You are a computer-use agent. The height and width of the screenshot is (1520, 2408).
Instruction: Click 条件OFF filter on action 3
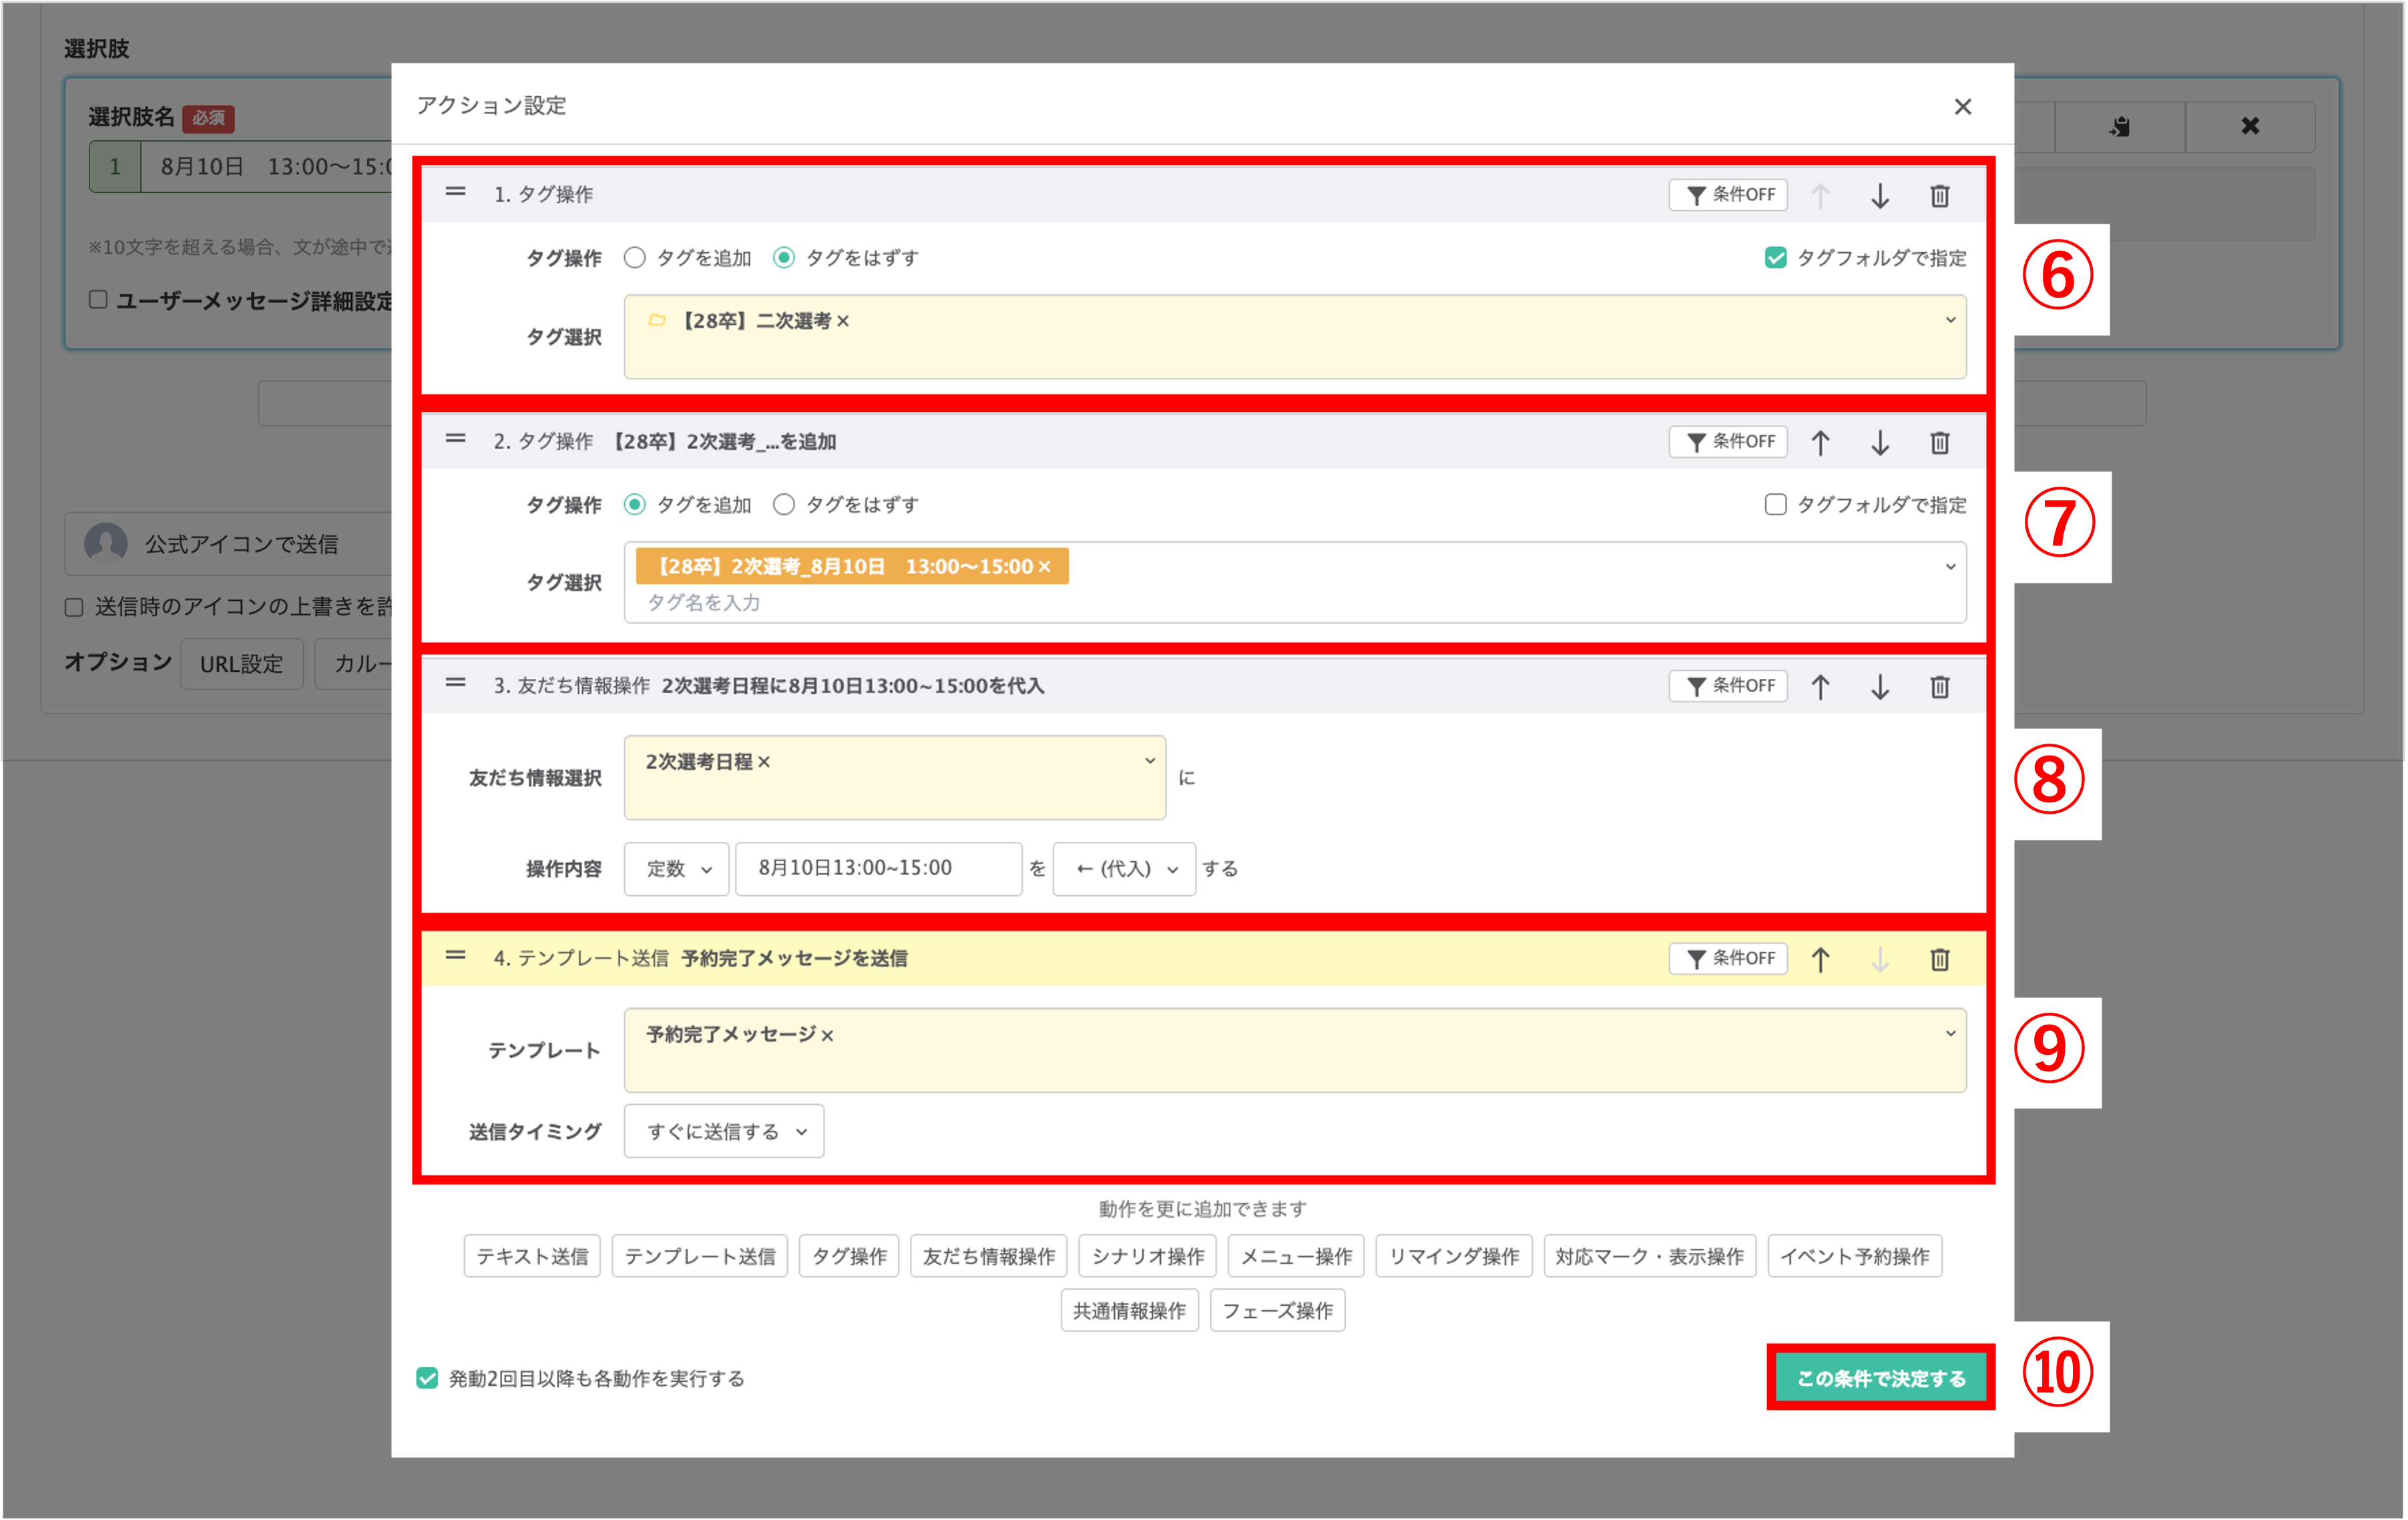coord(1728,686)
